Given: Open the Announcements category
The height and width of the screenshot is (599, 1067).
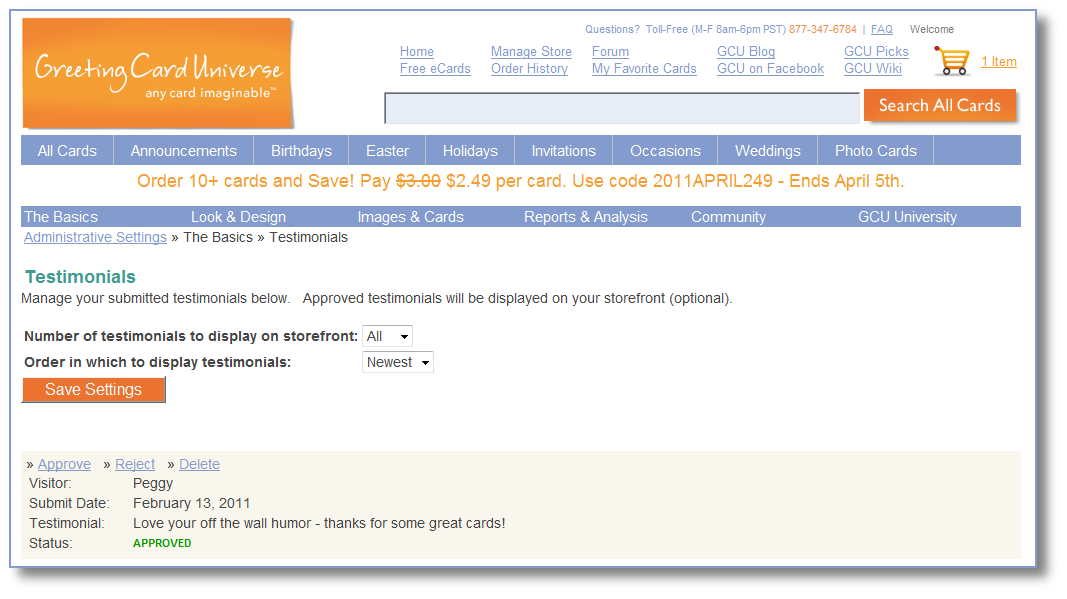Looking at the screenshot, I should 184,150.
